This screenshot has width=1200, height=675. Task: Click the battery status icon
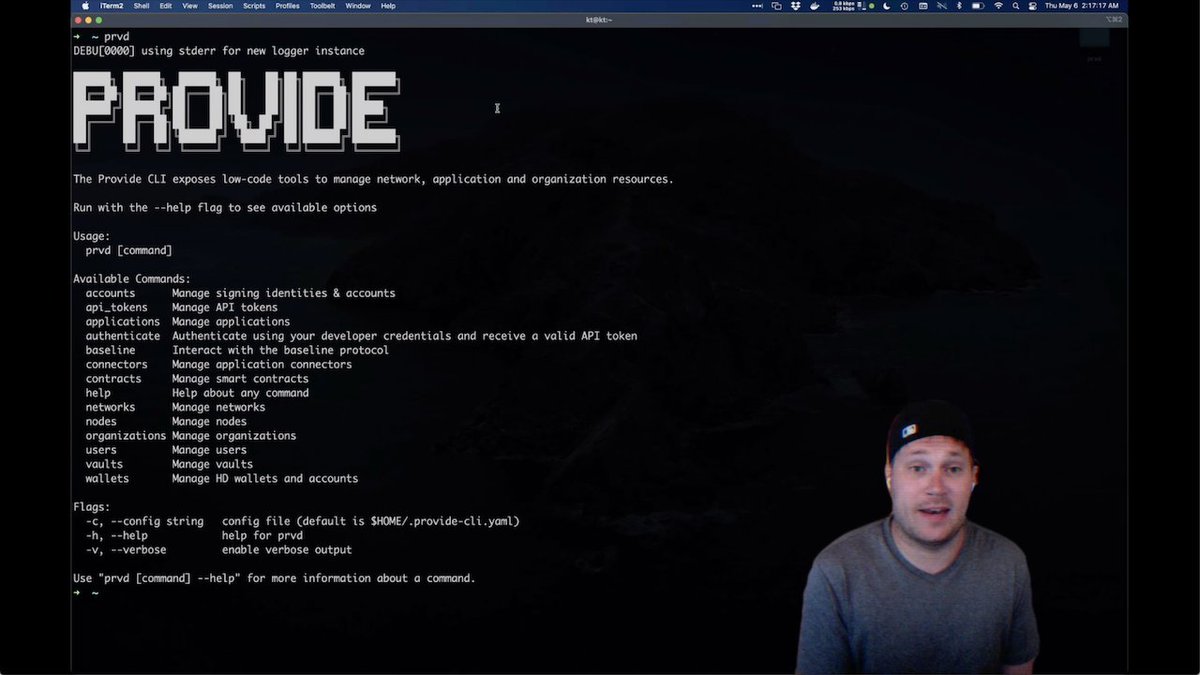pos(977,6)
